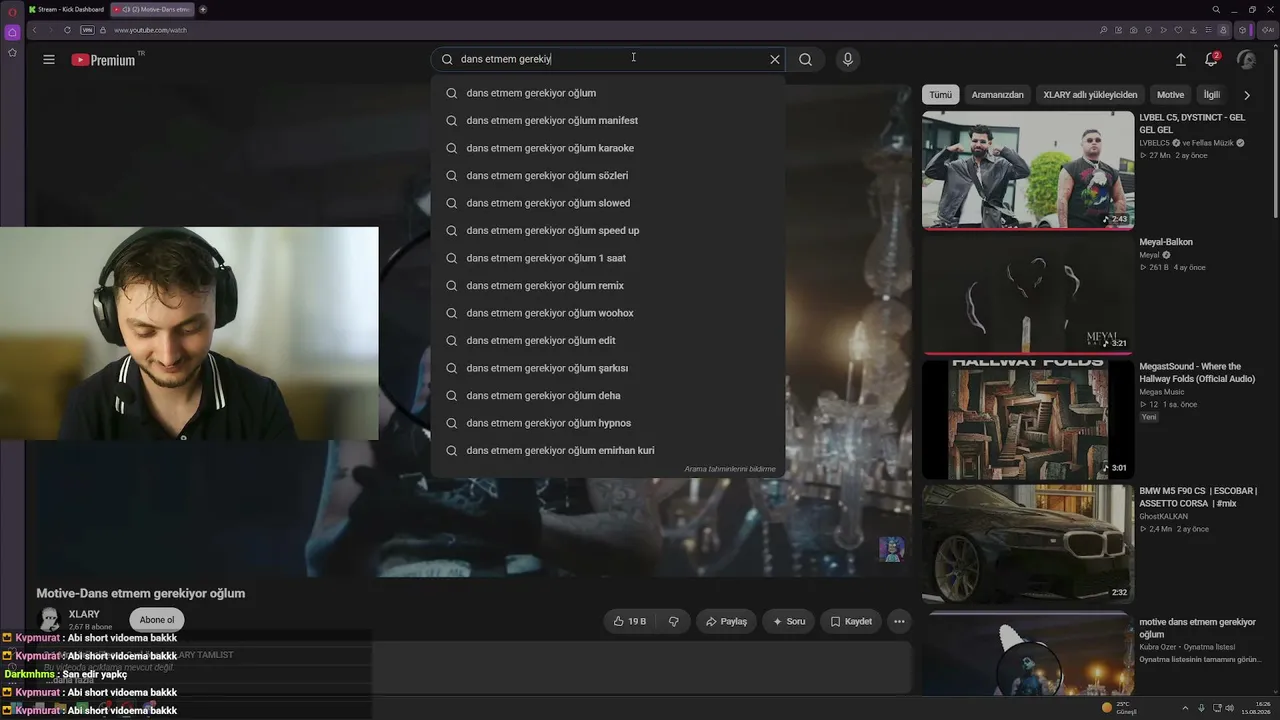Select the Motive-Dans etmem YouTube tab
This screenshot has width=1280, height=720.
pos(152,9)
